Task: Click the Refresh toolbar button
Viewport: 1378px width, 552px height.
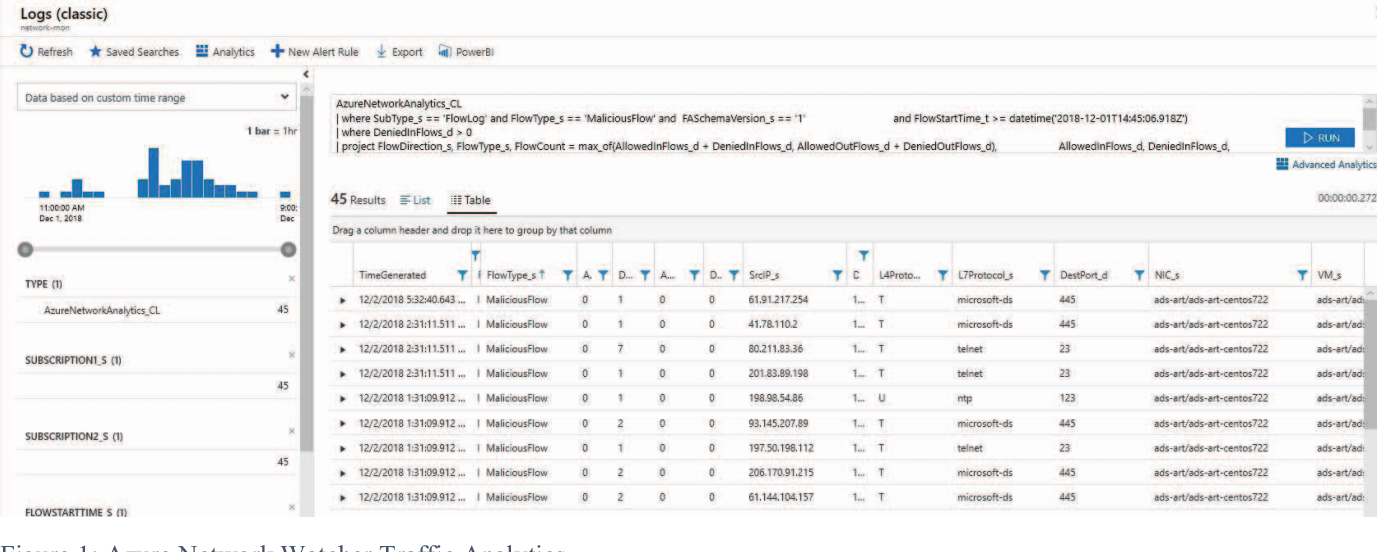Action: [47, 52]
